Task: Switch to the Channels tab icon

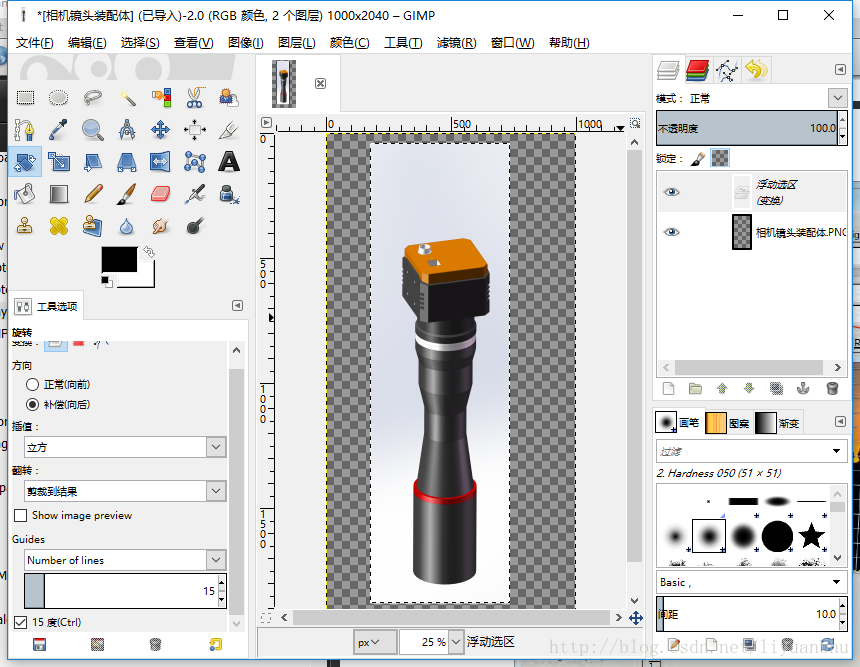Action: (x=698, y=70)
